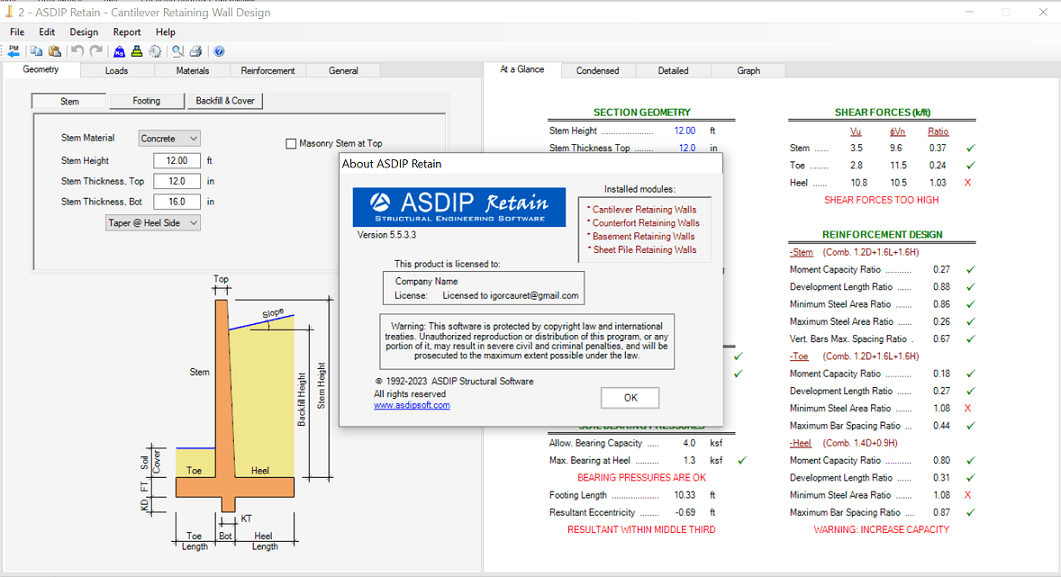Open help with the blue question icon

tap(219, 51)
